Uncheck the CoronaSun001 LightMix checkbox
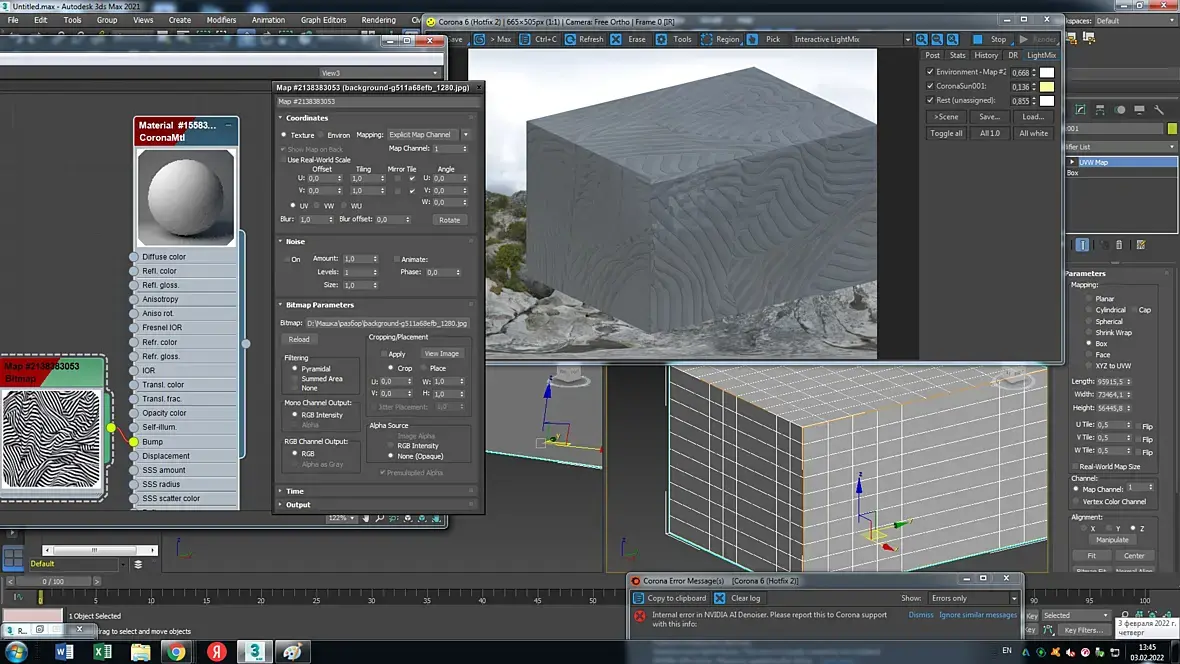Viewport: 1180px width, 664px height. 931,86
